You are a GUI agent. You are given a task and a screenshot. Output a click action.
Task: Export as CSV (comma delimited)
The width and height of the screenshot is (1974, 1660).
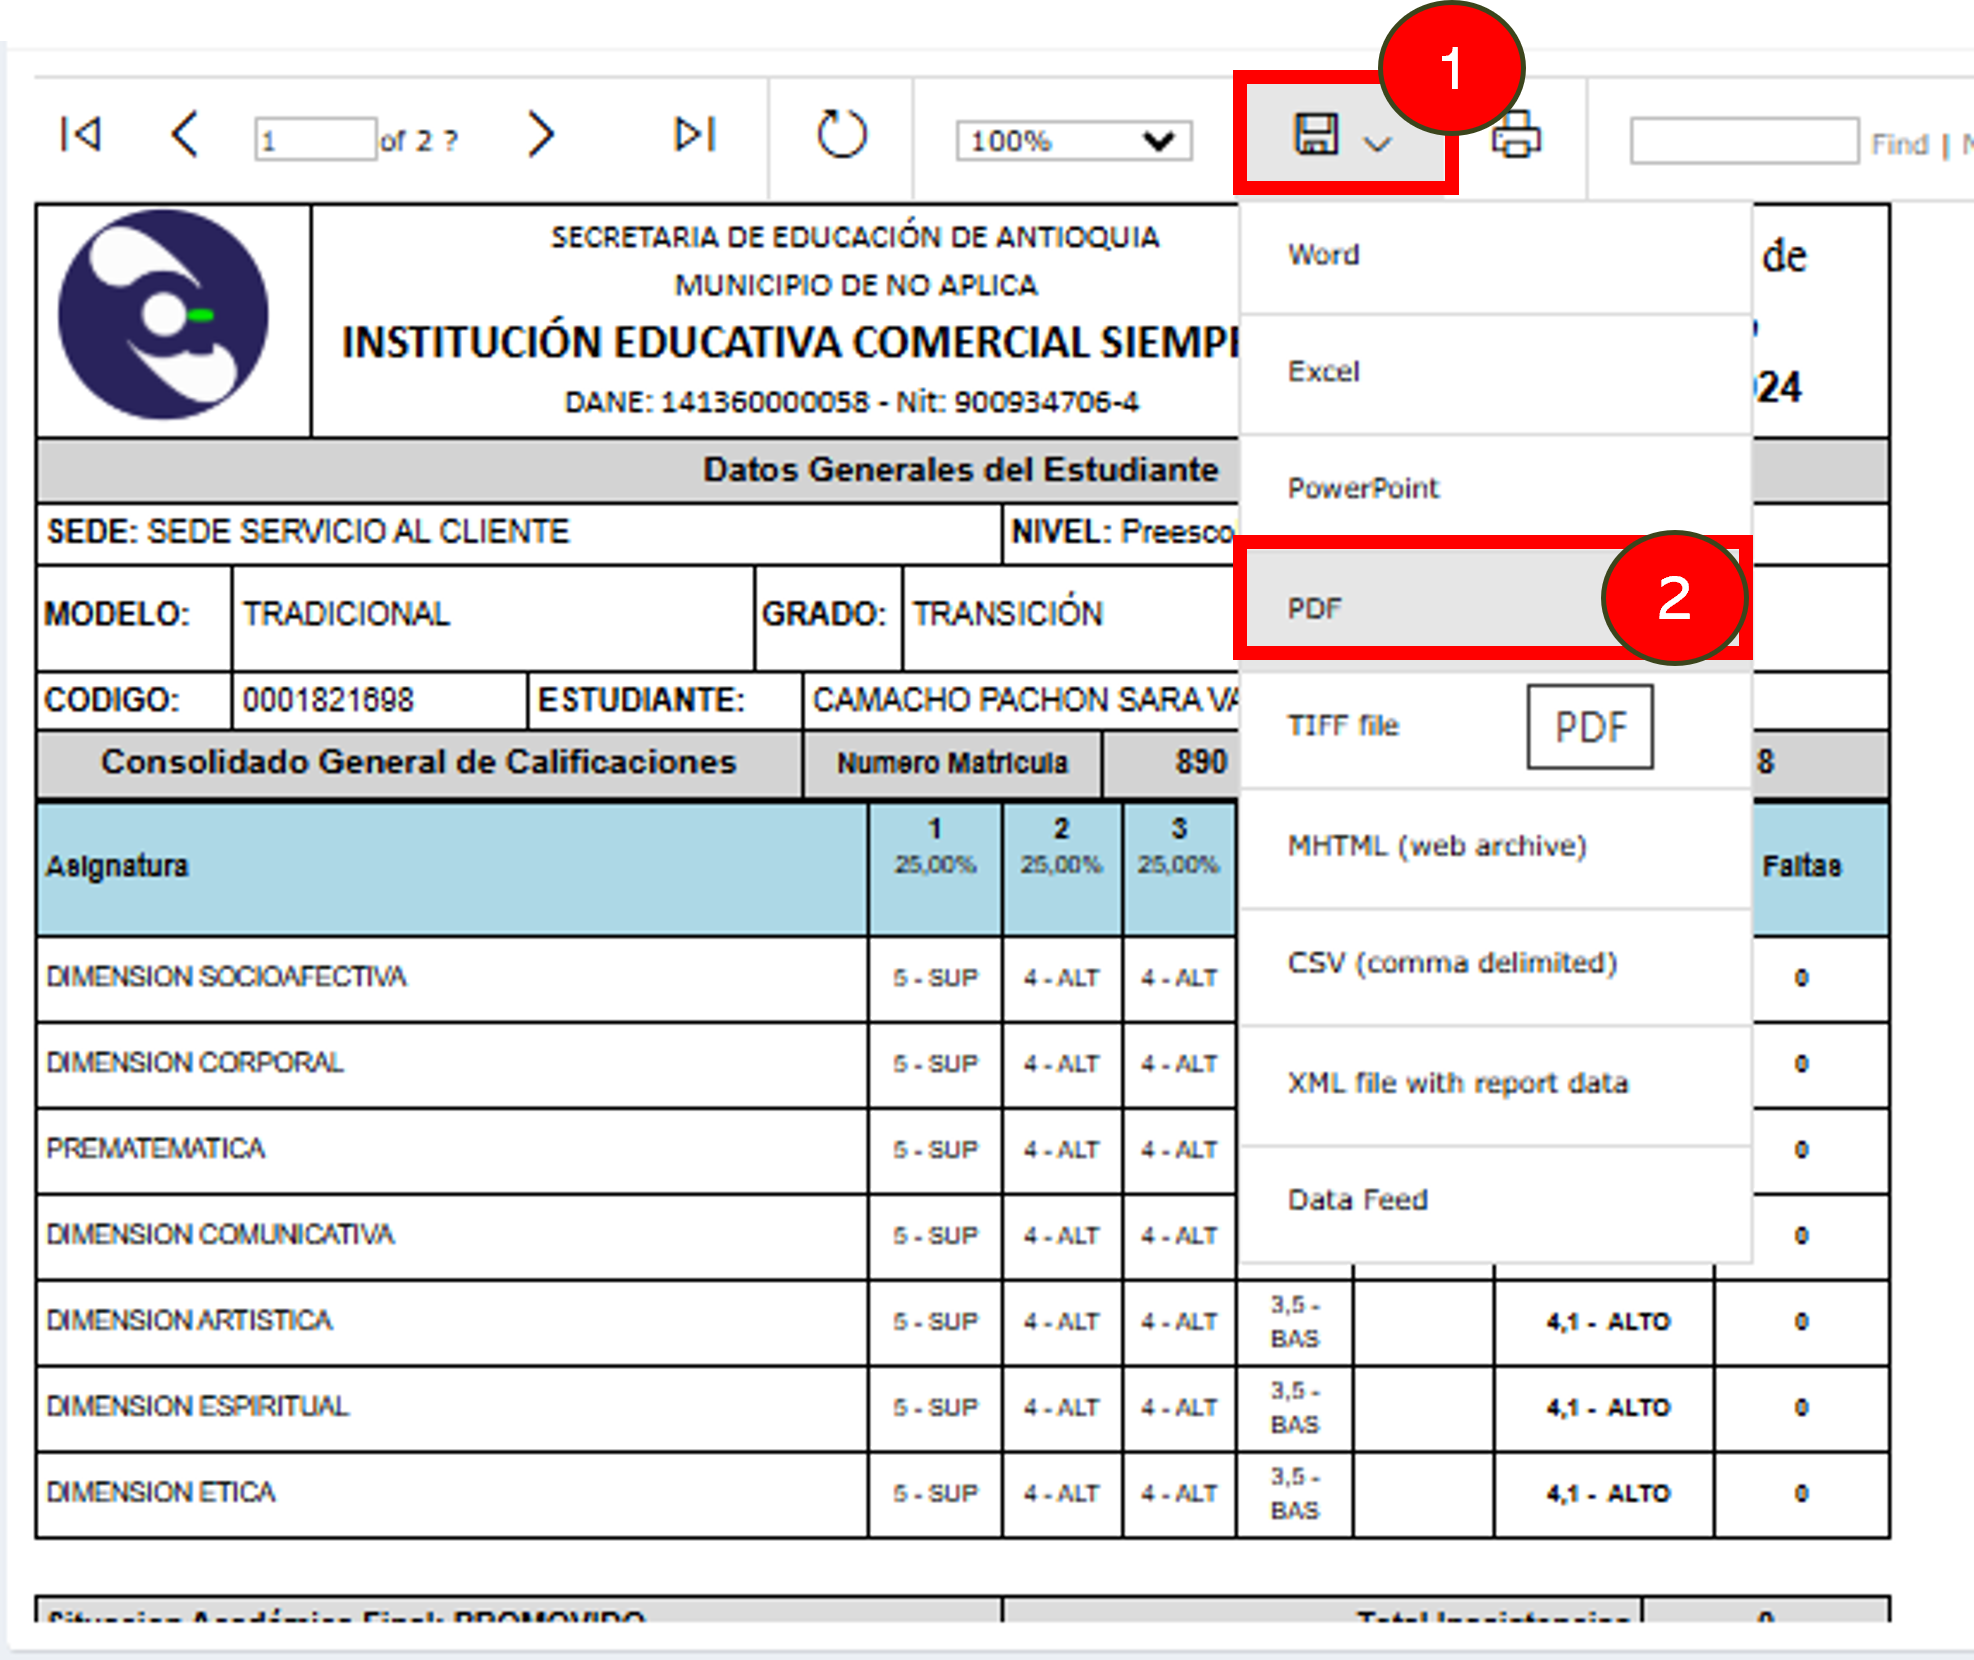click(x=1451, y=963)
